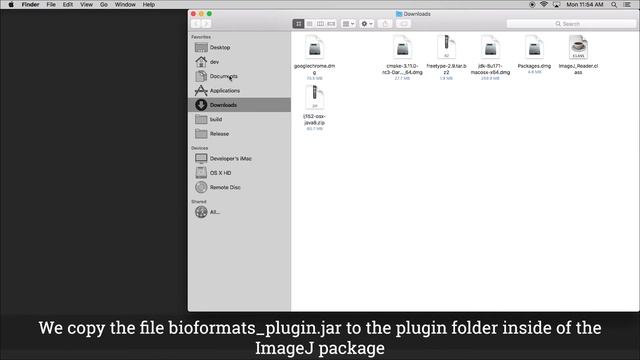
Task: Click the Devices sidebar heading
Action: (200, 148)
